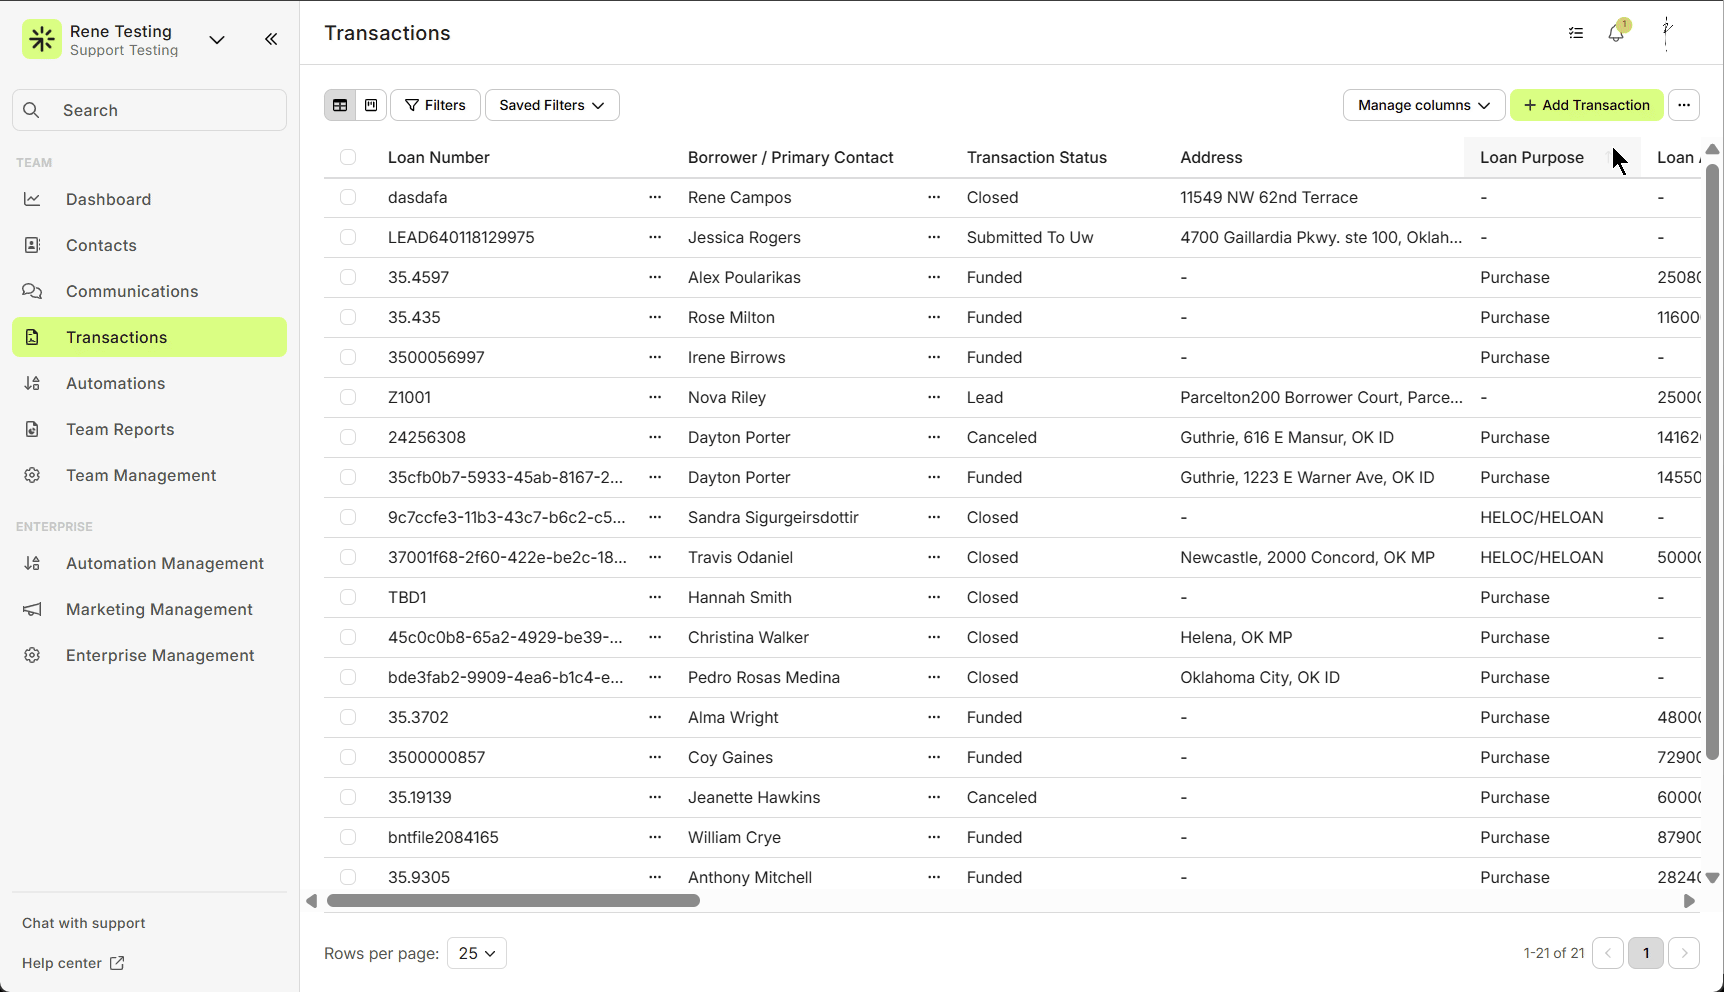The image size is (1724, 992).
Task: Open the Help center link
Action: [62, 963]
